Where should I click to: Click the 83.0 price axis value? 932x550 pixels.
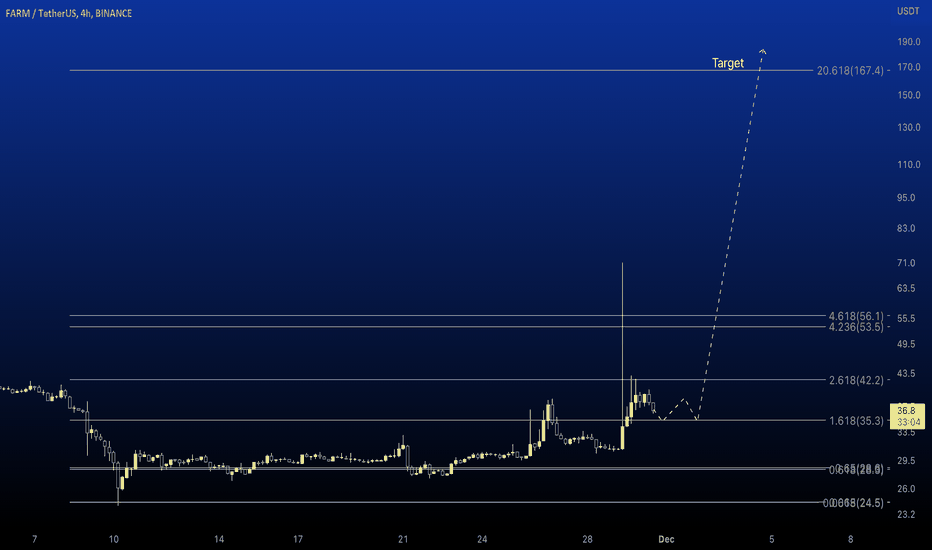coord(906,228)
